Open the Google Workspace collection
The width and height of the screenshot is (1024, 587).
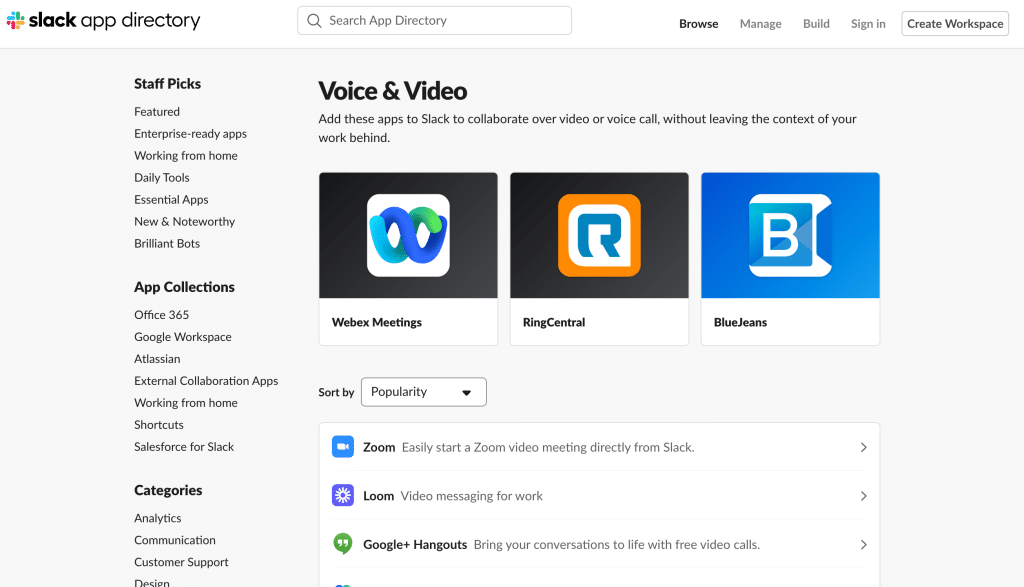coord(182,337)
